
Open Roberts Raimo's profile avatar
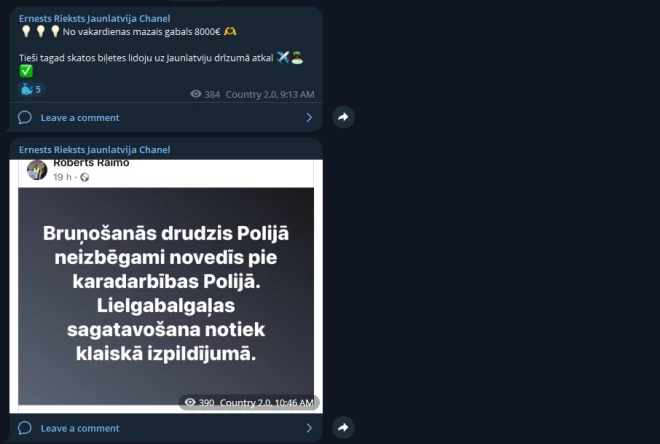pos(37,170)
